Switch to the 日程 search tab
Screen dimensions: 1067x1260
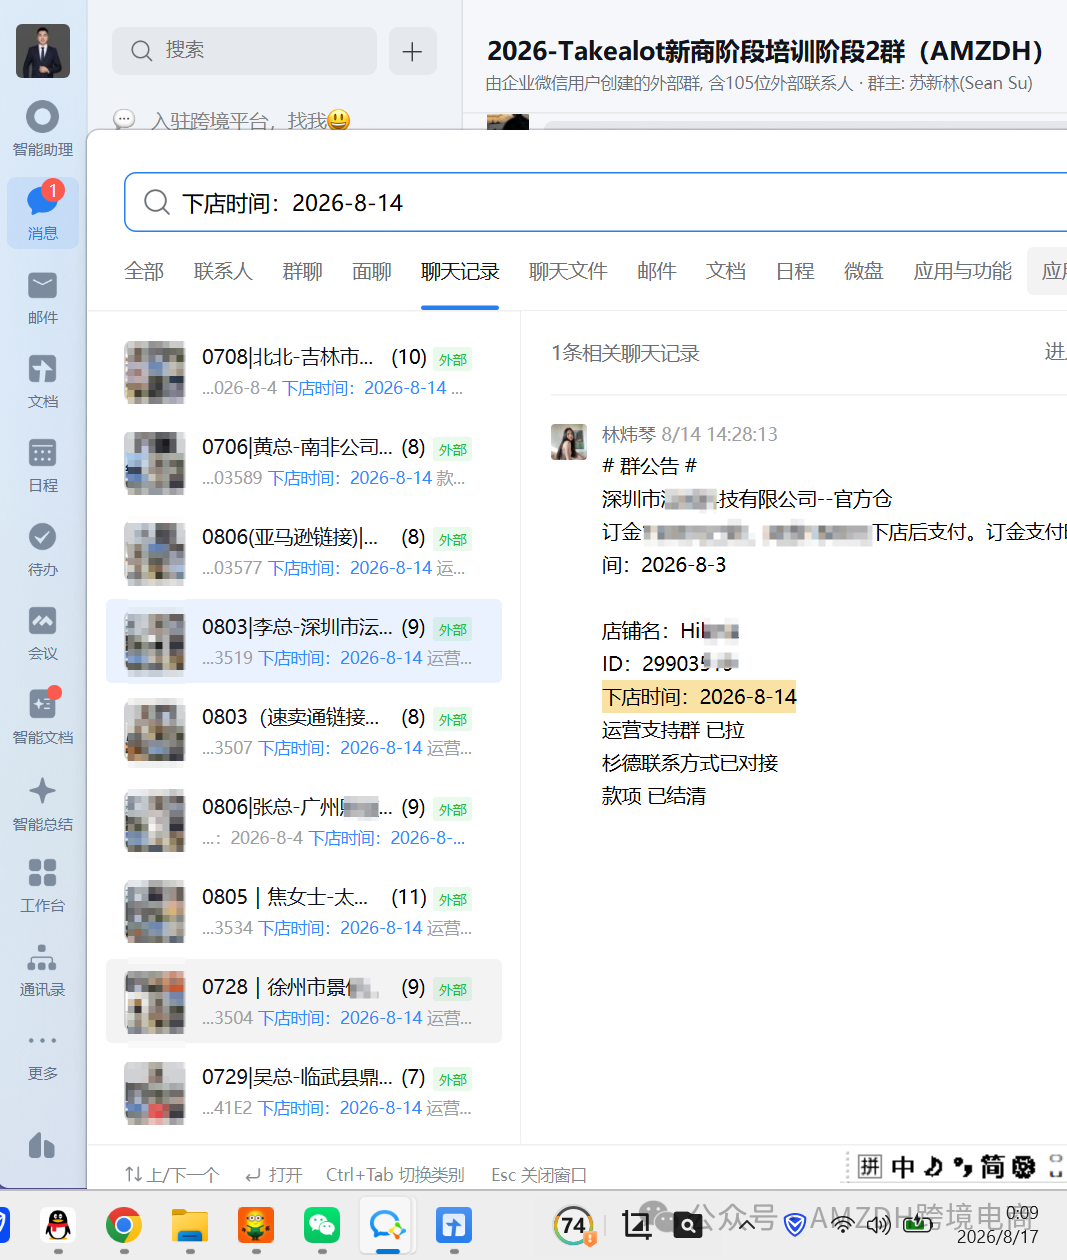(x=795, y=271)
